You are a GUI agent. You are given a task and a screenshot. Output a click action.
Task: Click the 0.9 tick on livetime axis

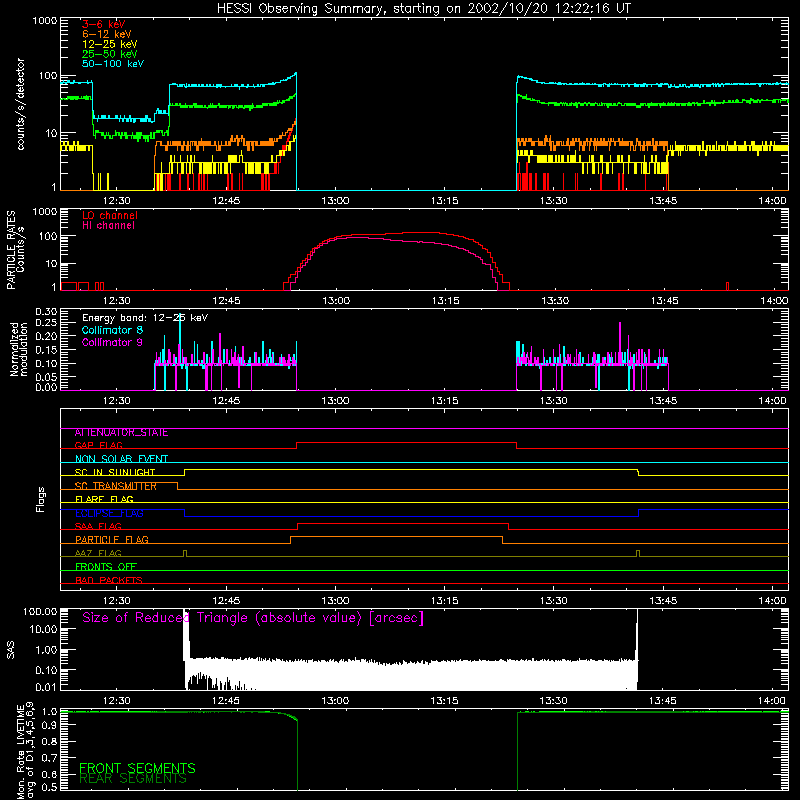tap(49, 725)
